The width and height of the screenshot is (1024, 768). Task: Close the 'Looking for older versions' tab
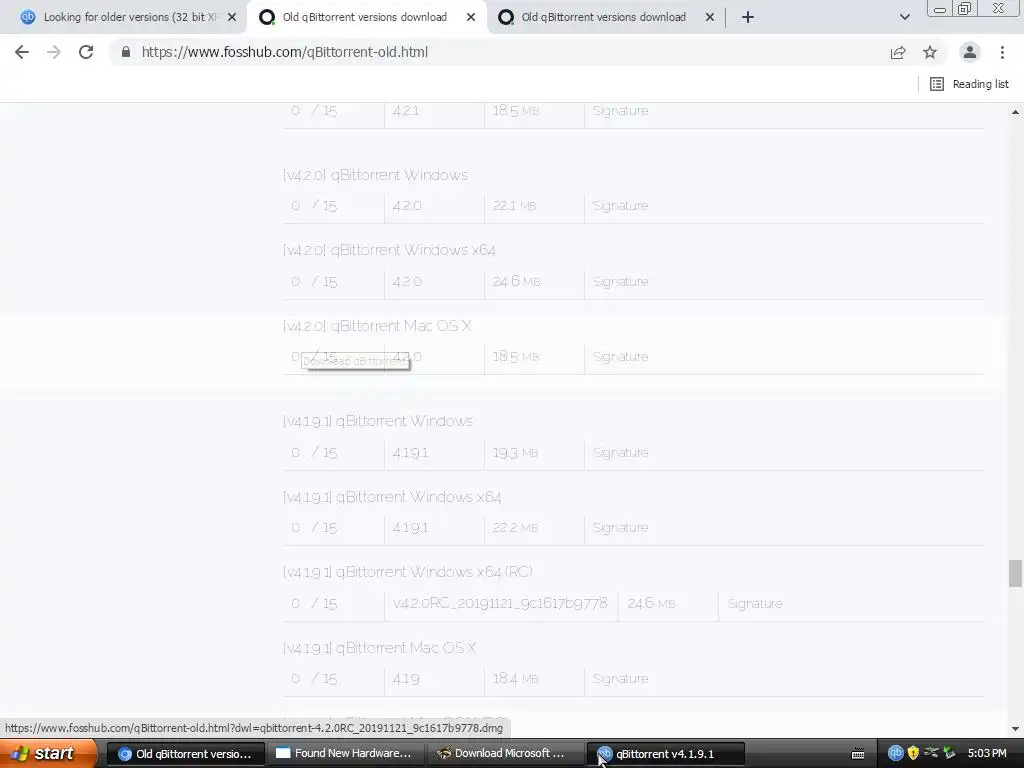(x=232, y=17)
